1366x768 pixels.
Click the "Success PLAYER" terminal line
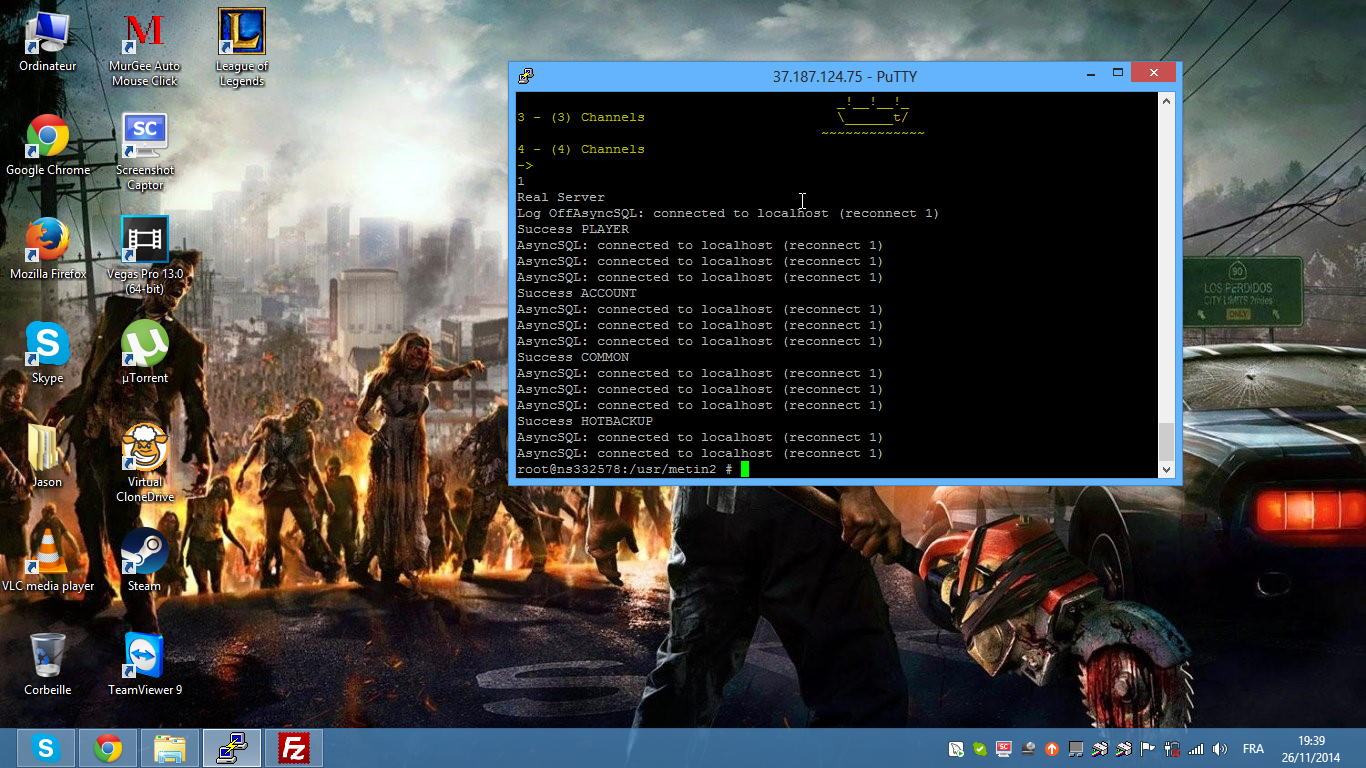click(573, 229)
